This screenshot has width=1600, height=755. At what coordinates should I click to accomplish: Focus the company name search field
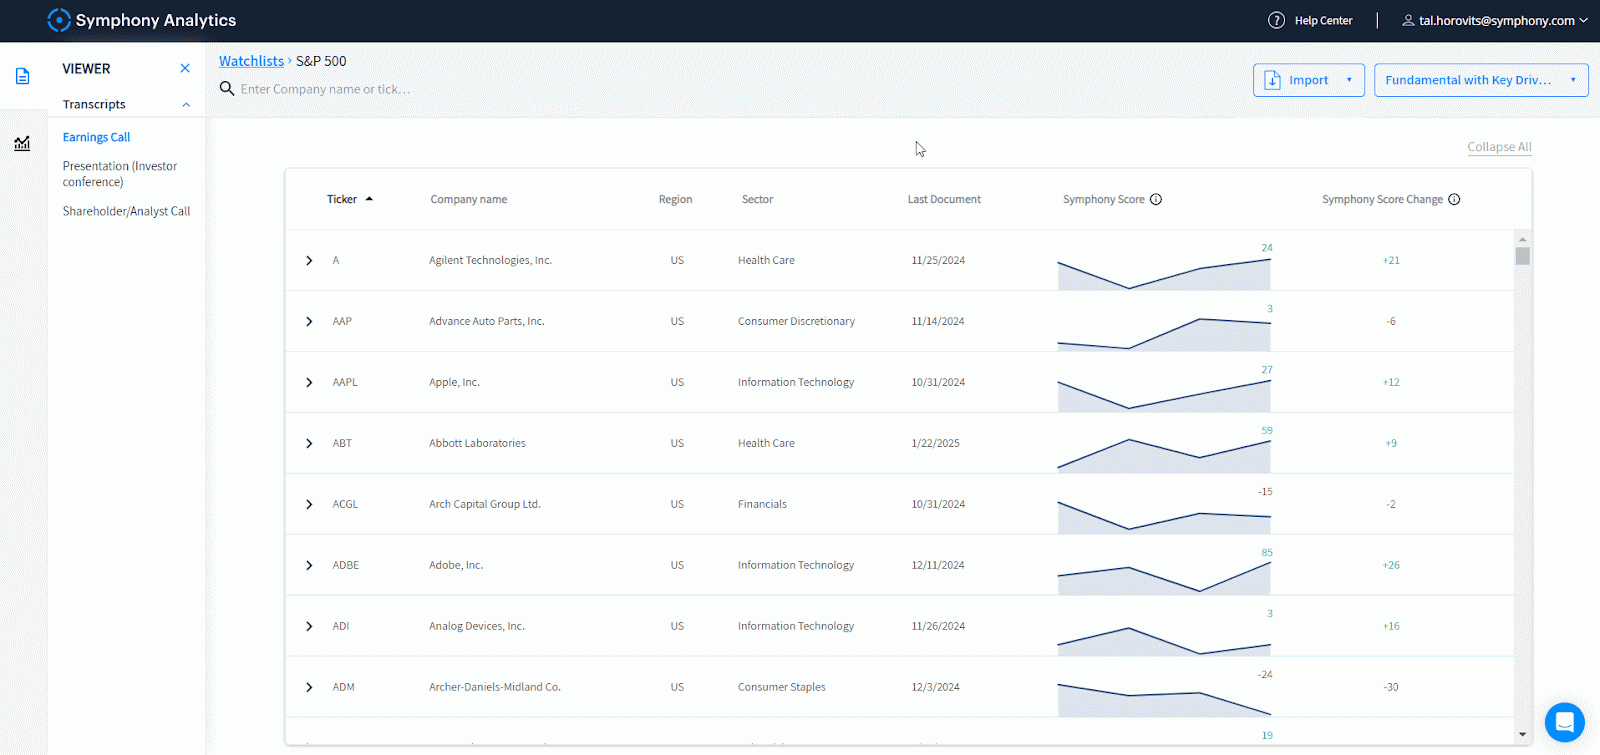coord(326,89)
